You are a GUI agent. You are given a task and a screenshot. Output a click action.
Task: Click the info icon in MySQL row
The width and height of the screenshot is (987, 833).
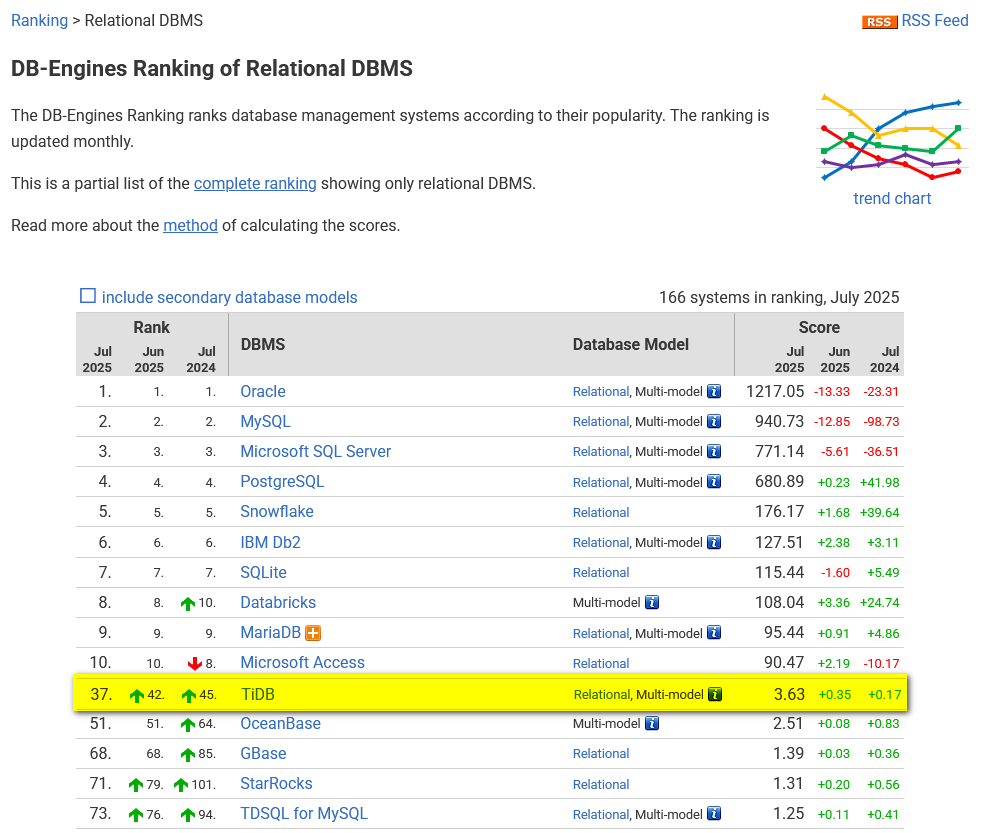714,421
